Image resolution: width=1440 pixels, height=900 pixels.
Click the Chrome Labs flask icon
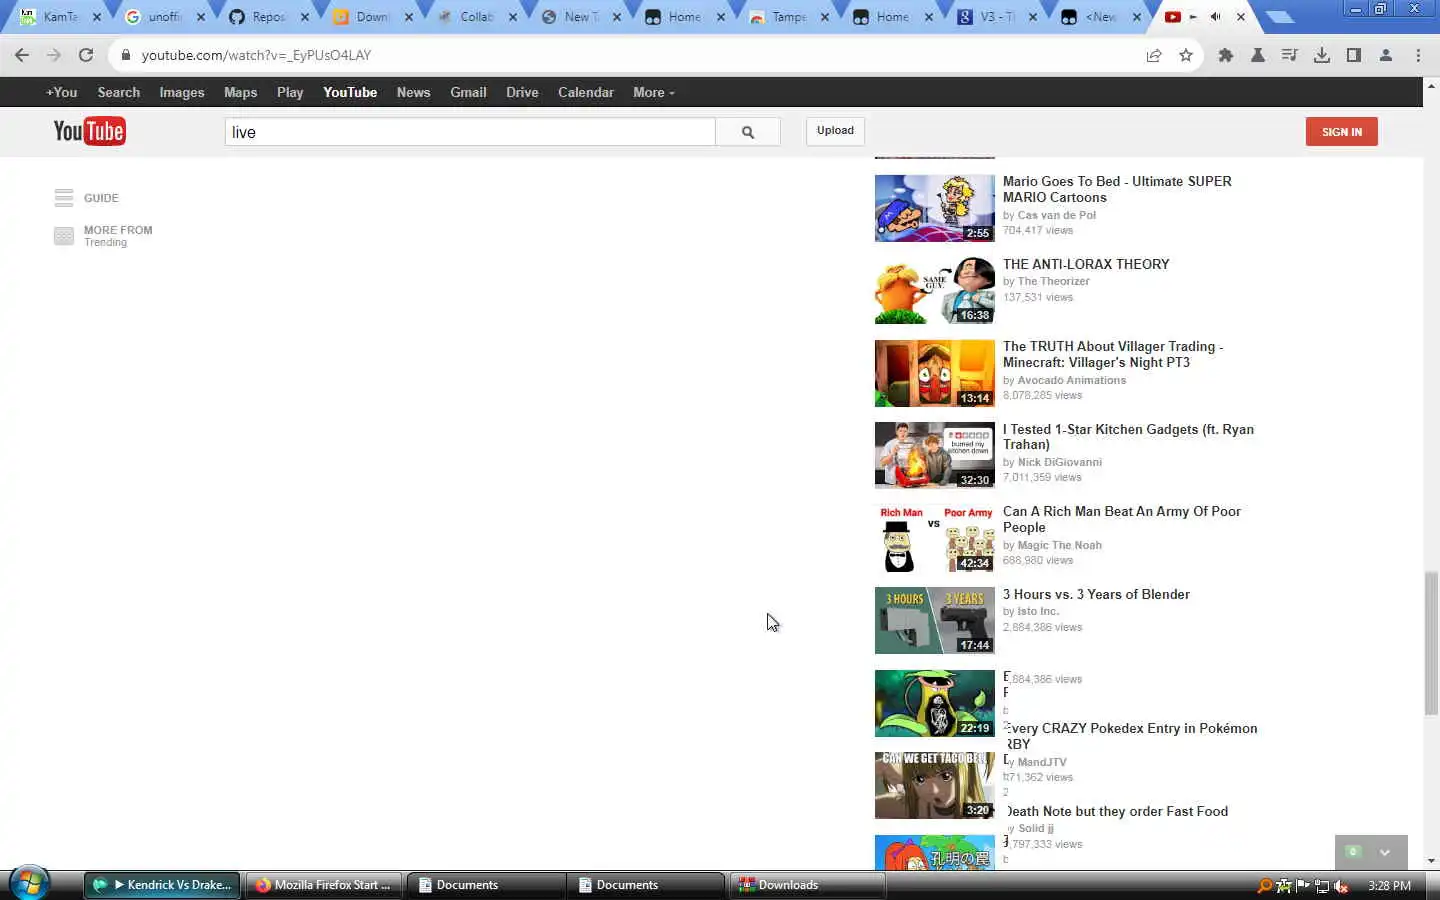click(x=1258, y=55)
